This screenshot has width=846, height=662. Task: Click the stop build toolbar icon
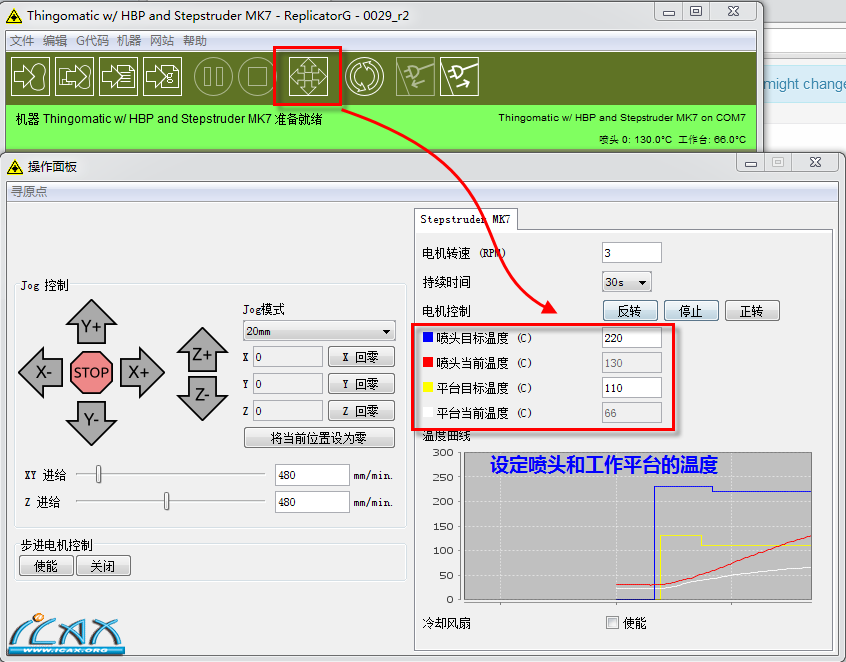(x=257, y=77)
